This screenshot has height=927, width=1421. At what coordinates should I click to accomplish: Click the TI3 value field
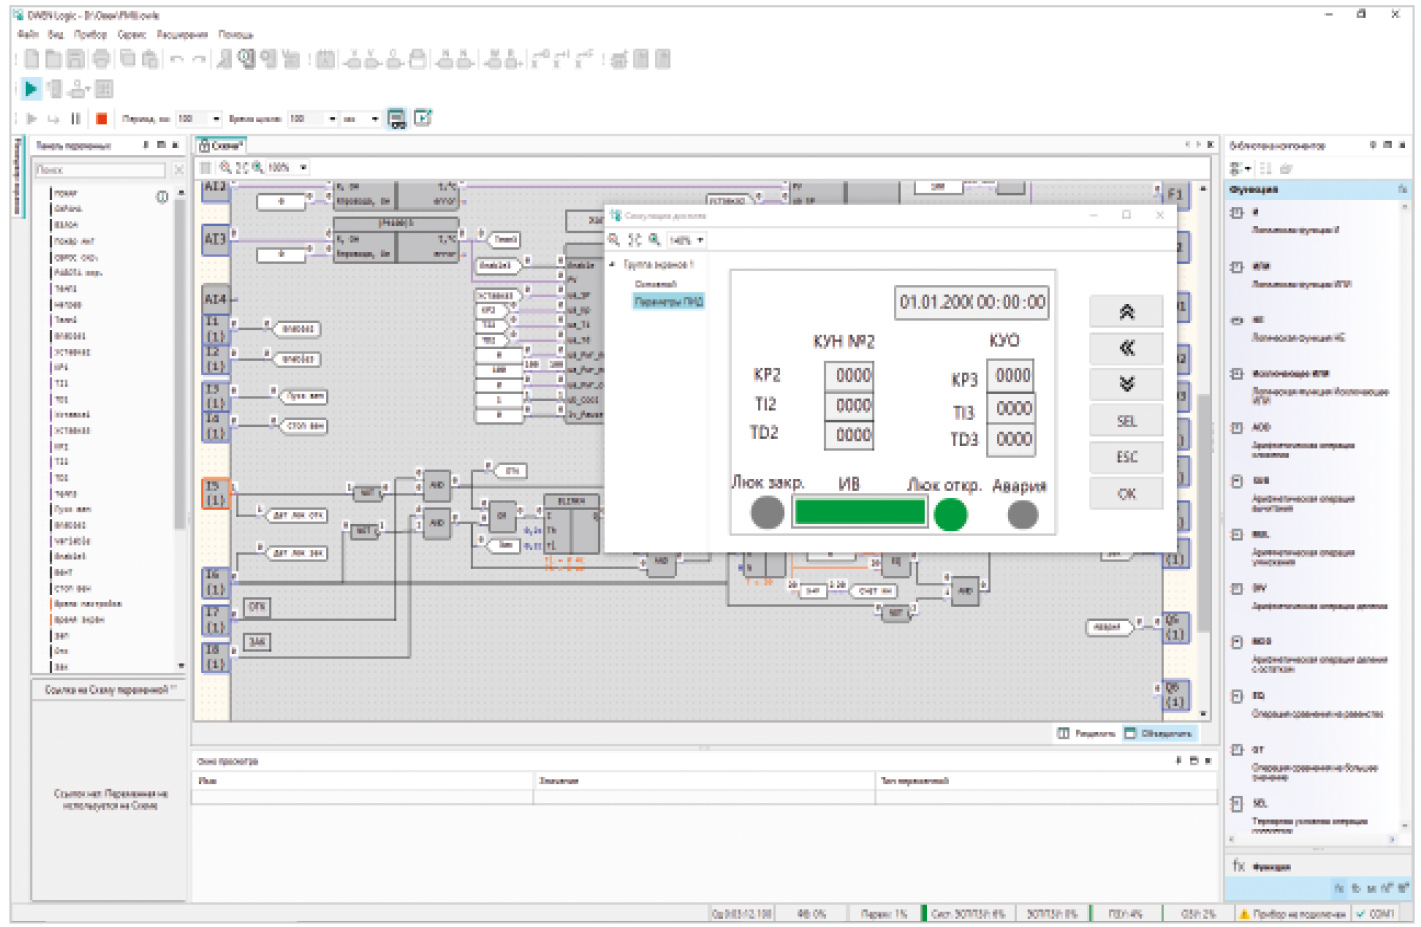click(x=1011, y=408)
